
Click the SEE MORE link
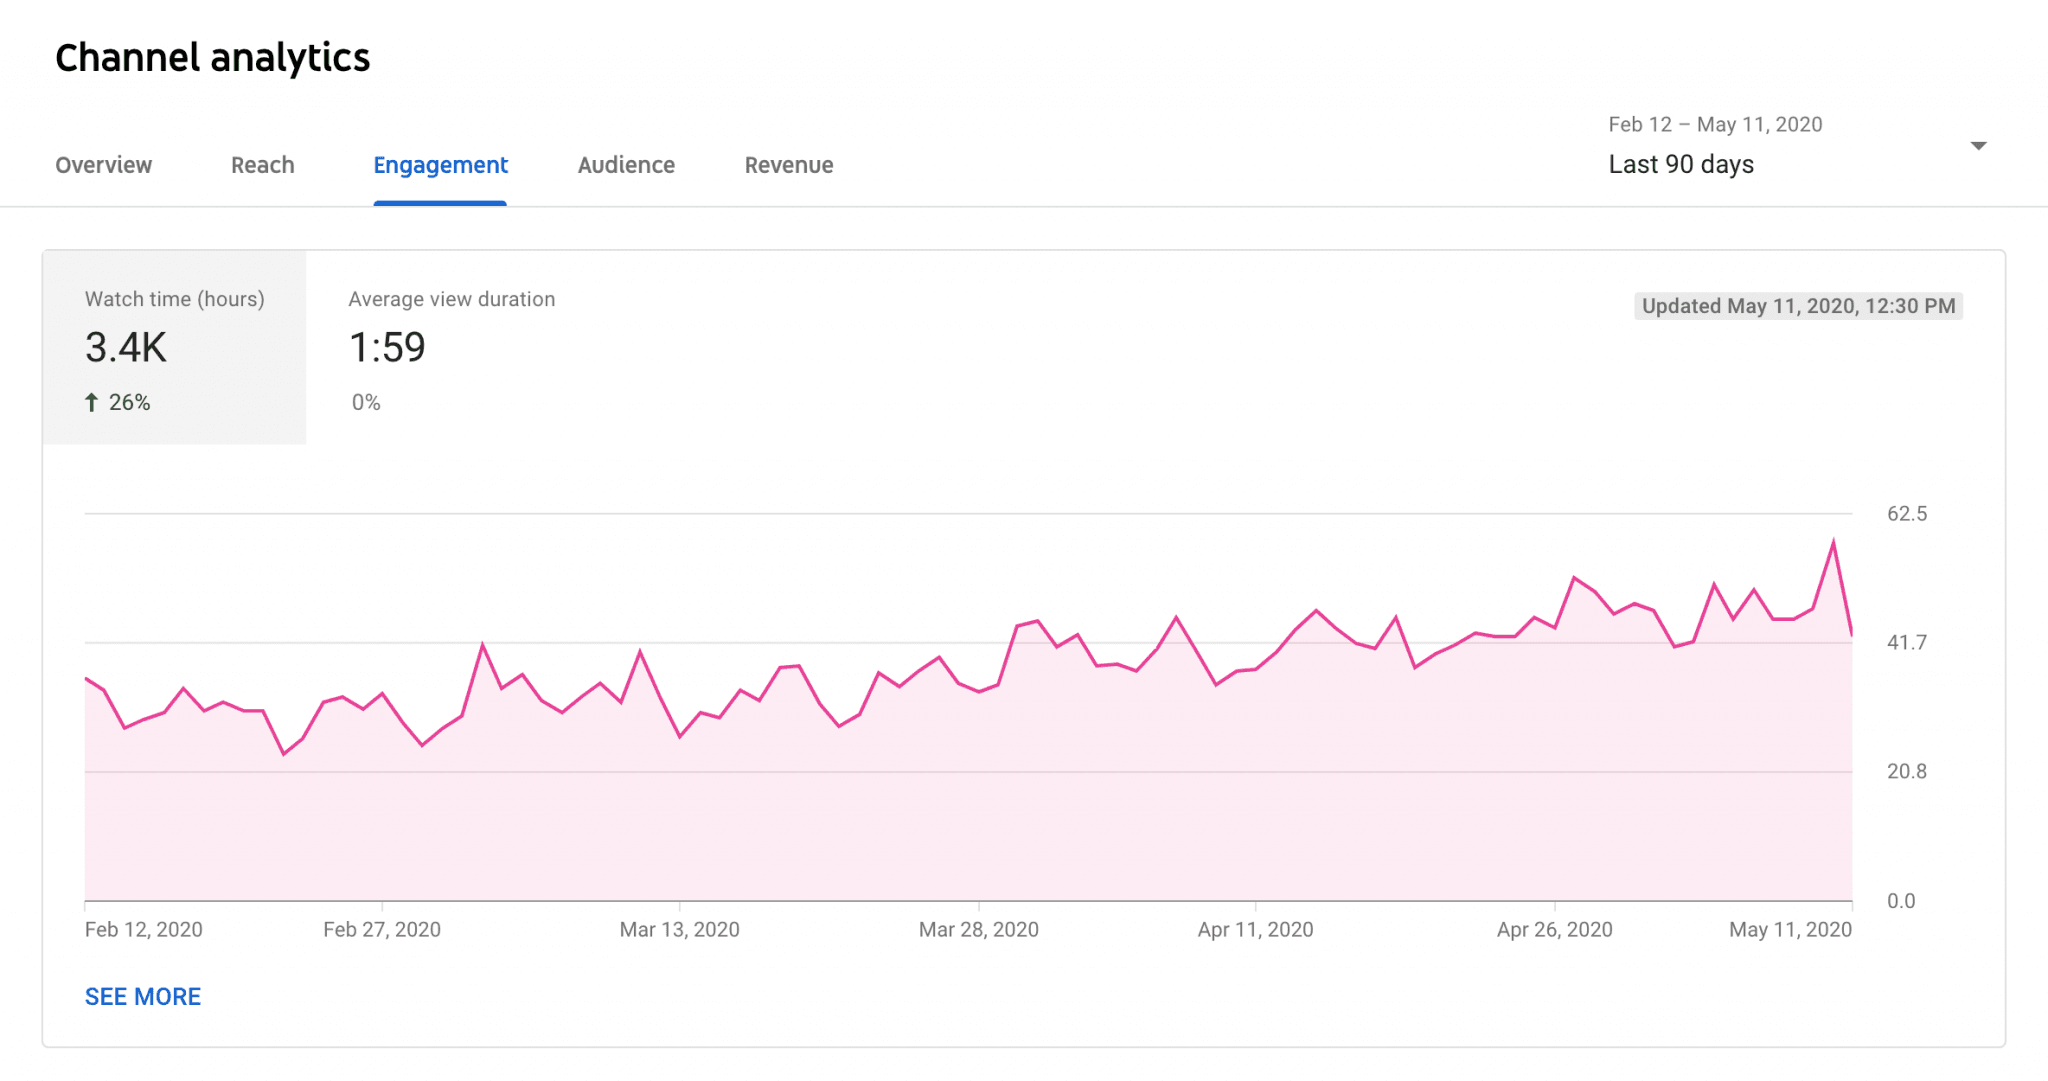point(143,996)
